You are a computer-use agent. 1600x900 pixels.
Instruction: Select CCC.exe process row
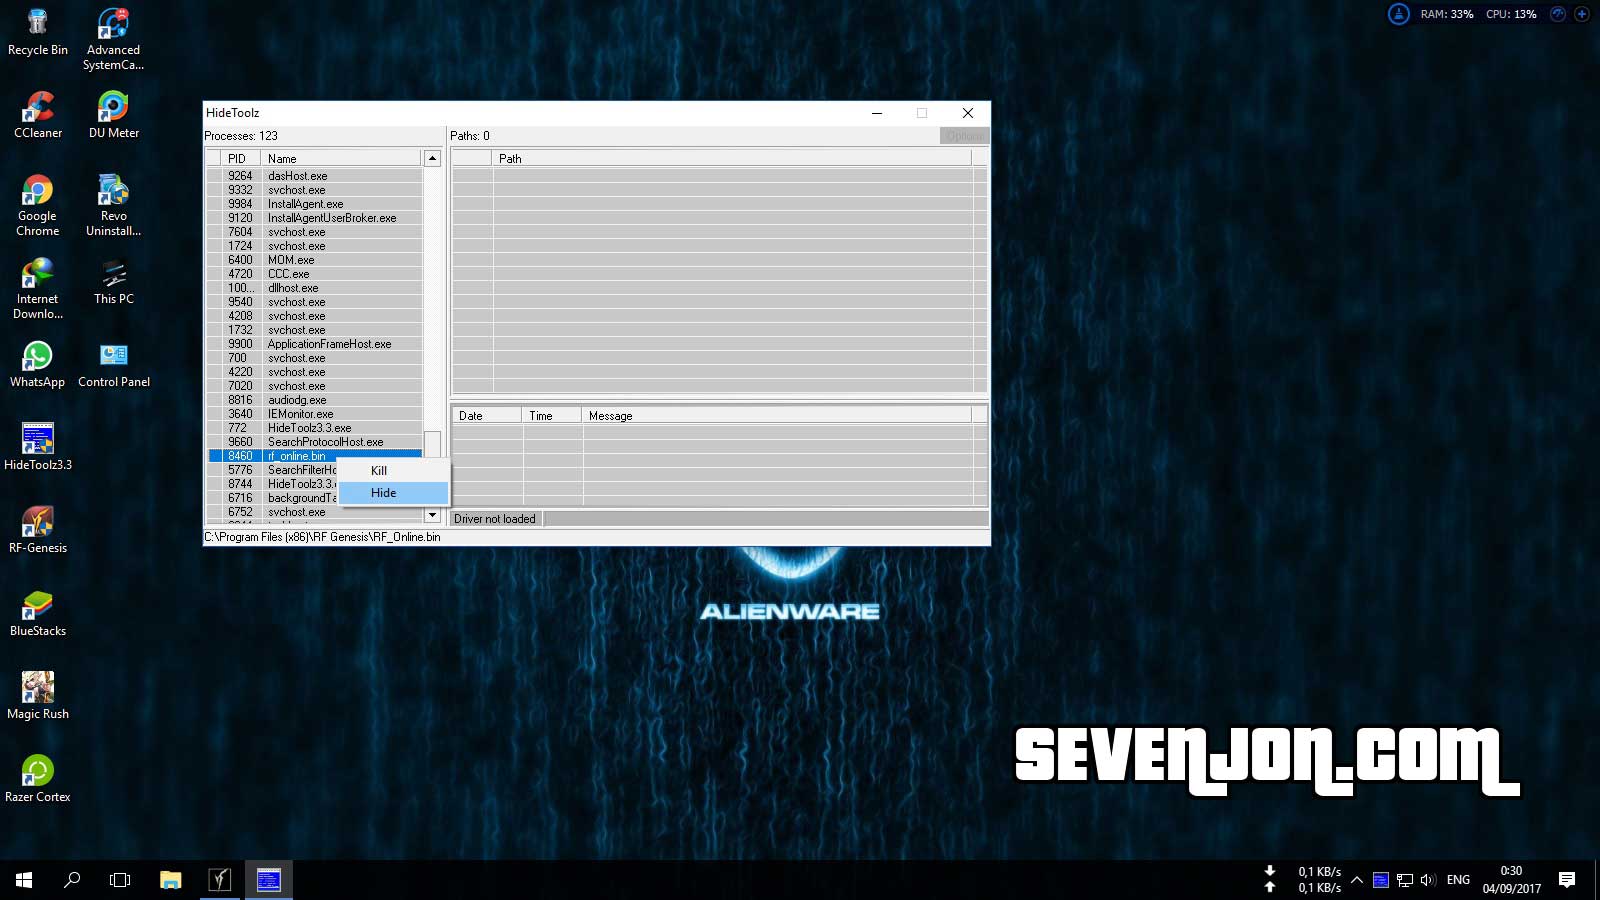pyautogui.click(x=315, y=274)
